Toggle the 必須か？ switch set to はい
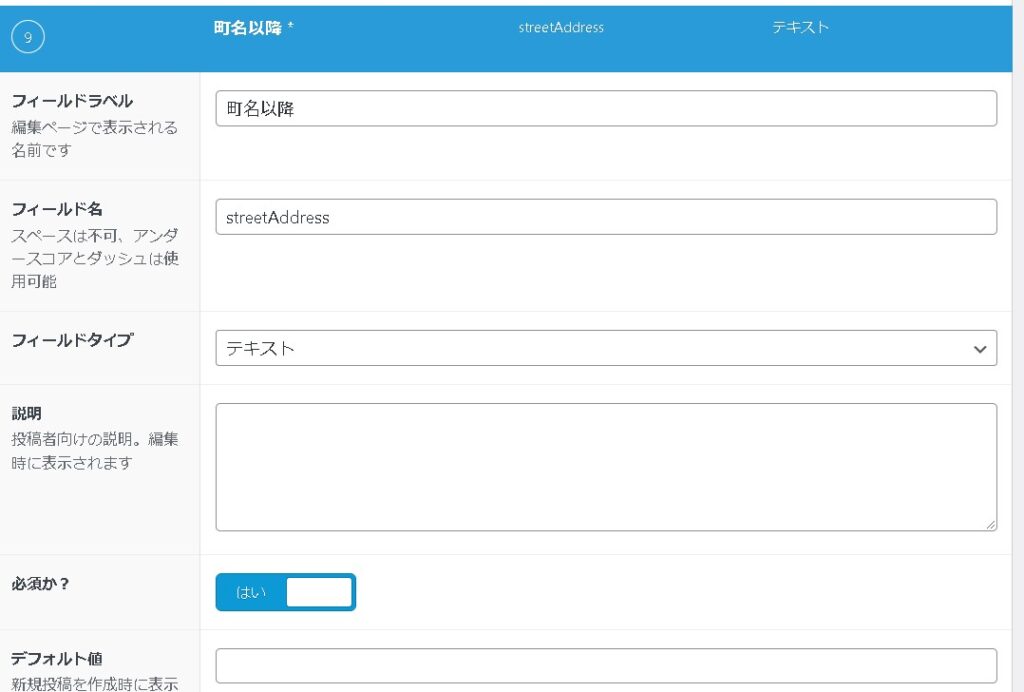Viewport: 1024px width, 692px height. click(285, 592)
